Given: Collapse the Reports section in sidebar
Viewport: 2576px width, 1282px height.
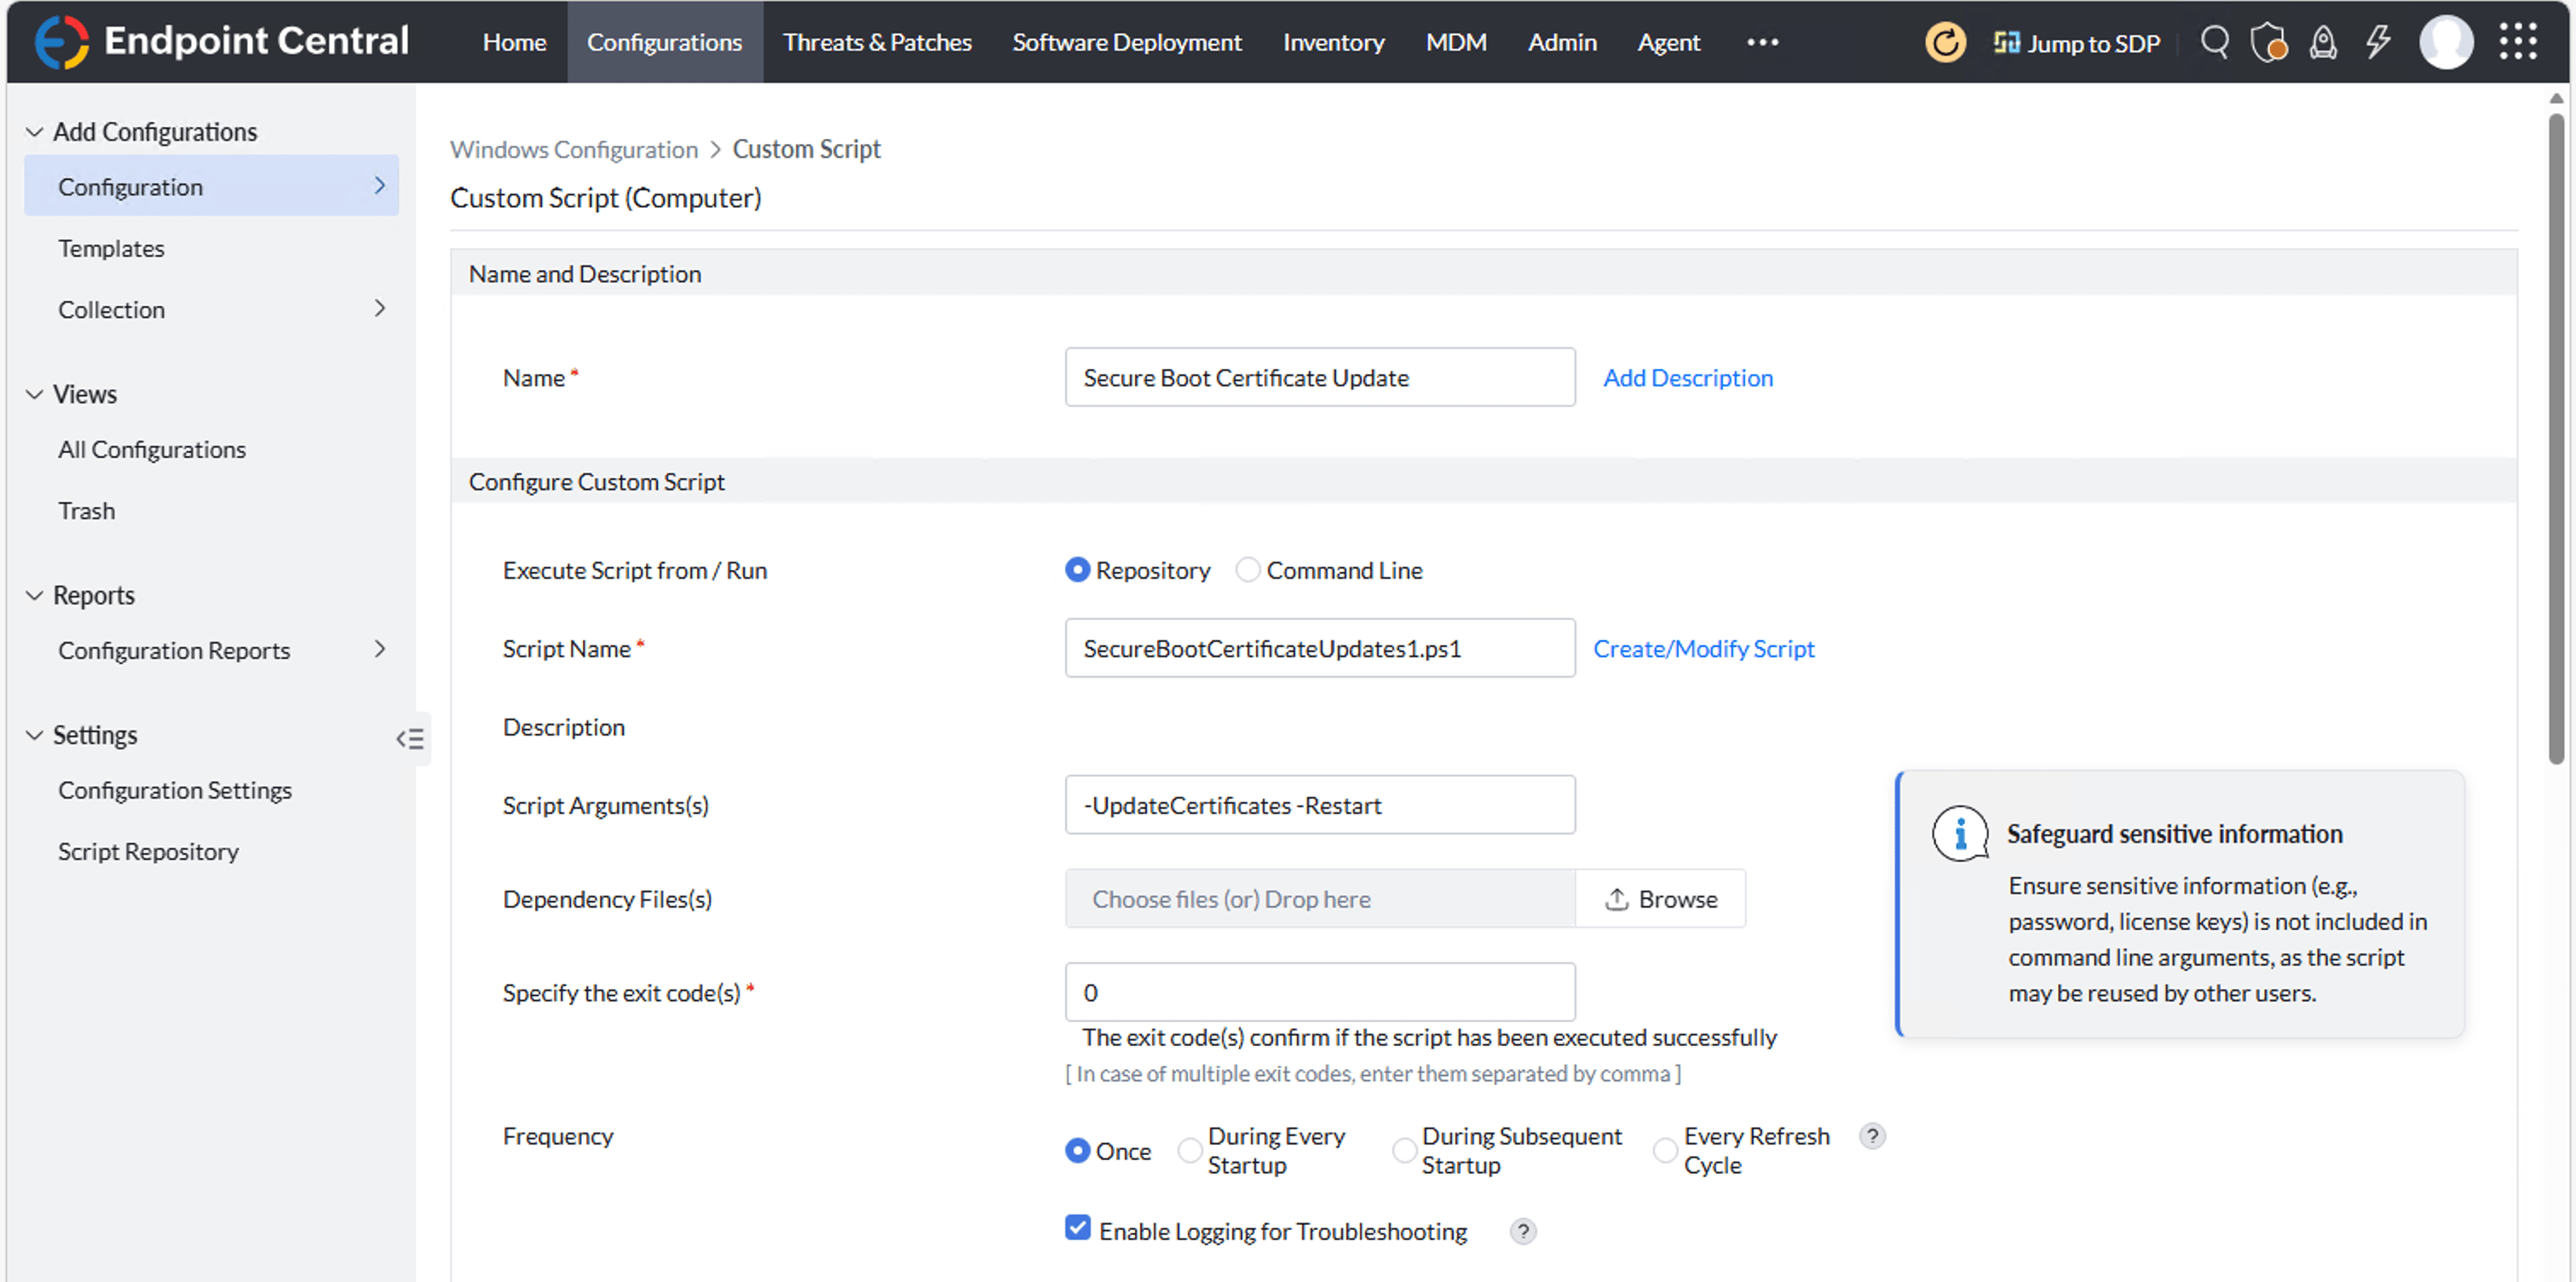Looking at the screenshot, I should [35, 595].
